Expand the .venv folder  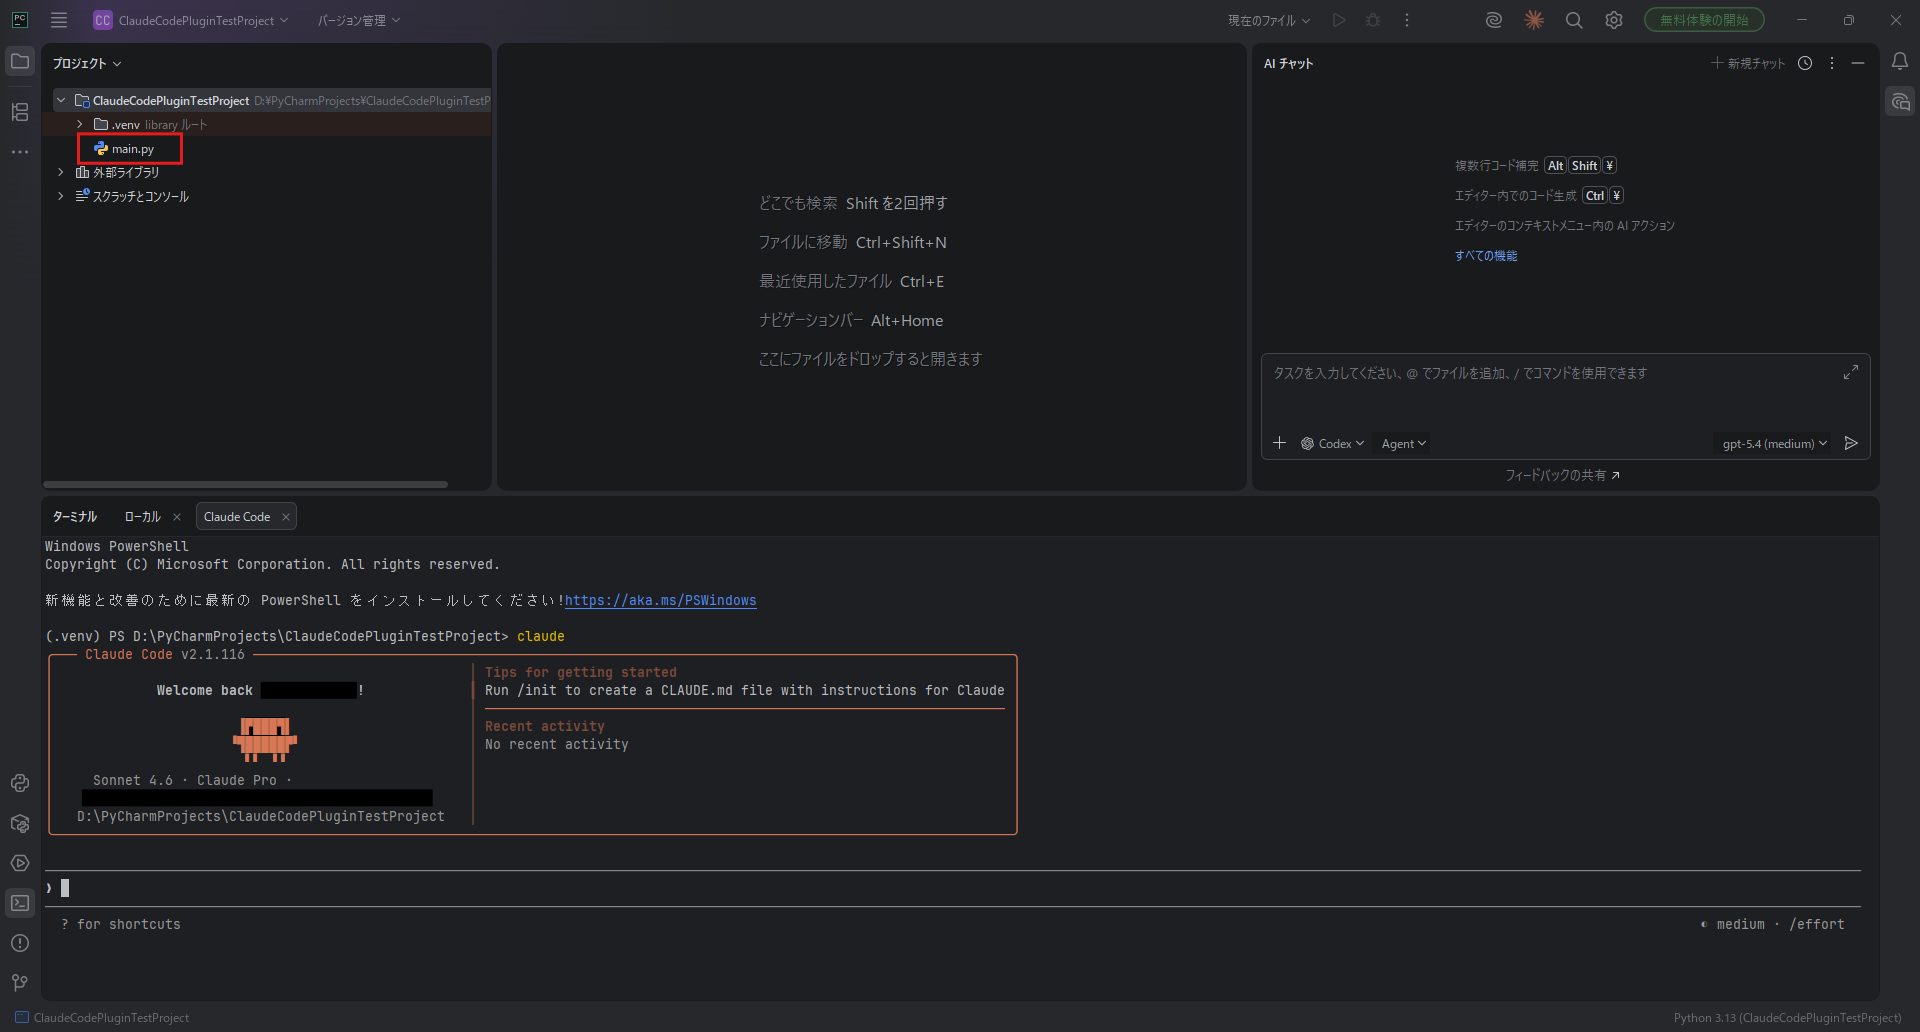[x=80, y=125]
